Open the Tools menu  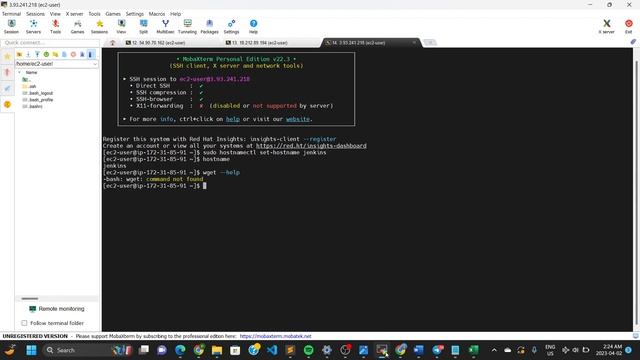click(x=94, y=14)
